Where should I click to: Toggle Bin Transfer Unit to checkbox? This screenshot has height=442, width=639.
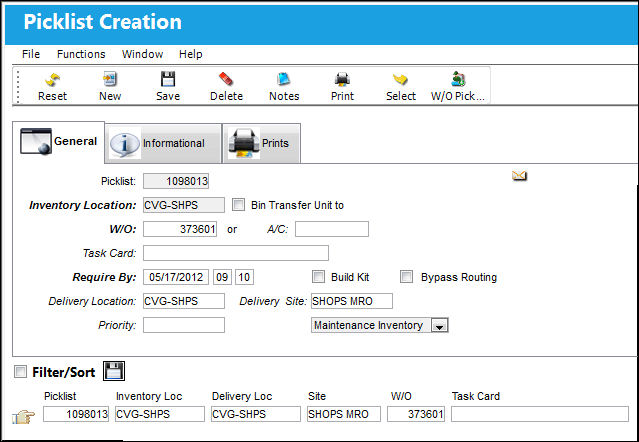[238, 205]
